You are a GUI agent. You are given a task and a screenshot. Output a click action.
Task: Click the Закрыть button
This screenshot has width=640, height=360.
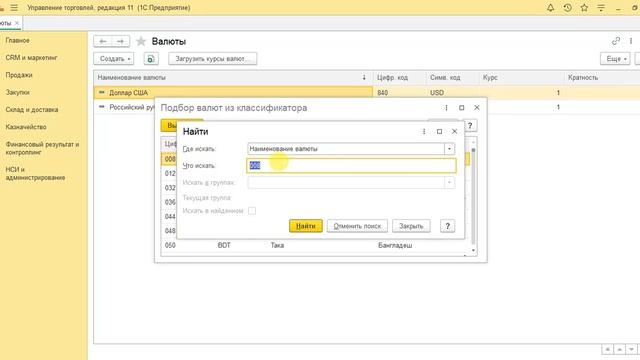point(411,226)
